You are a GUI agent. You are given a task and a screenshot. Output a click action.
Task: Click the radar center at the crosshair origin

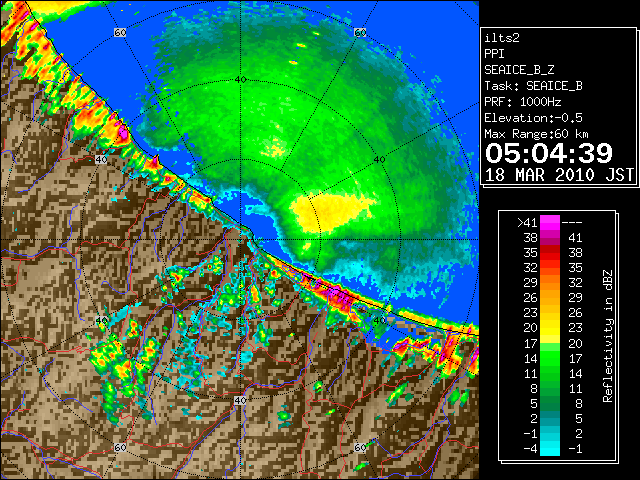[240, 240]
